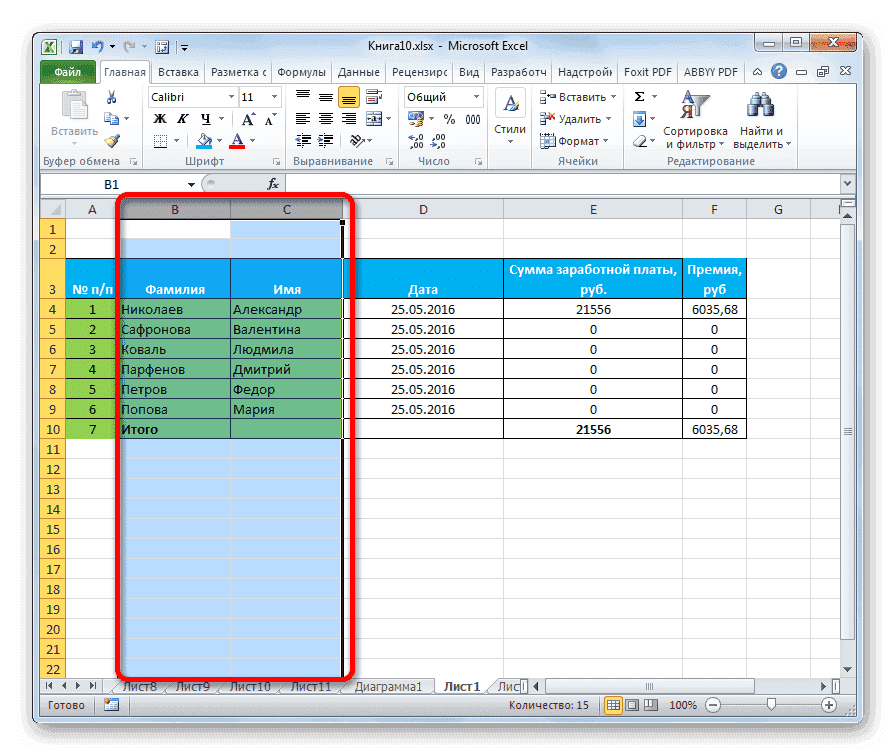Click the percent style % icon
896x756 pixels.
[448, 120]
